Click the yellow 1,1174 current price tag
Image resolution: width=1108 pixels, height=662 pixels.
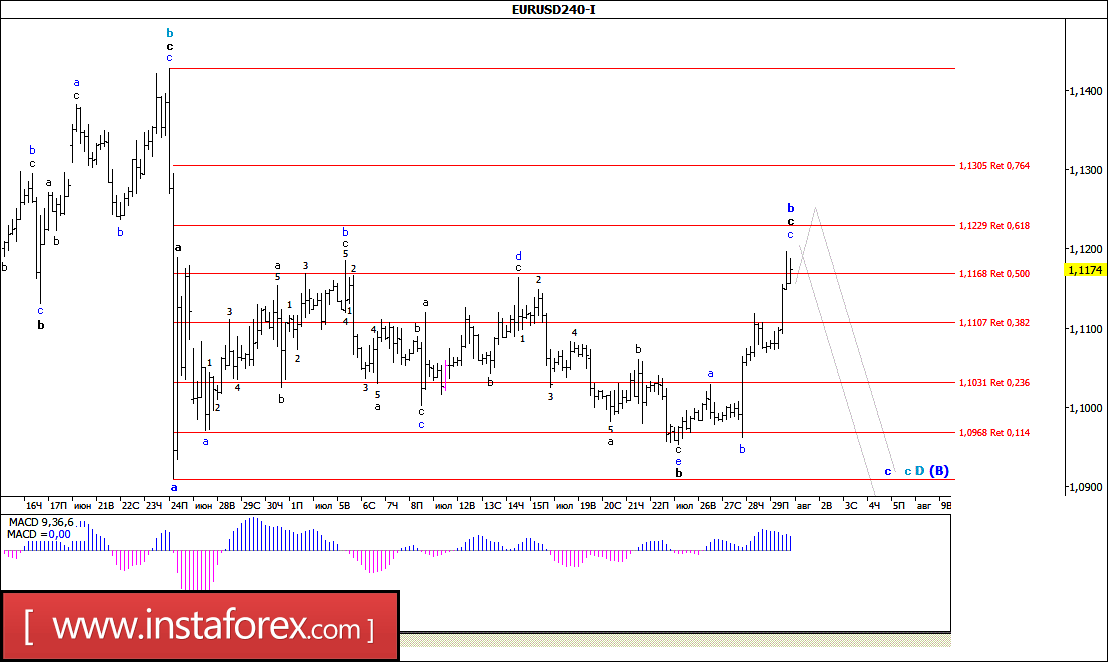(1085, 270)
